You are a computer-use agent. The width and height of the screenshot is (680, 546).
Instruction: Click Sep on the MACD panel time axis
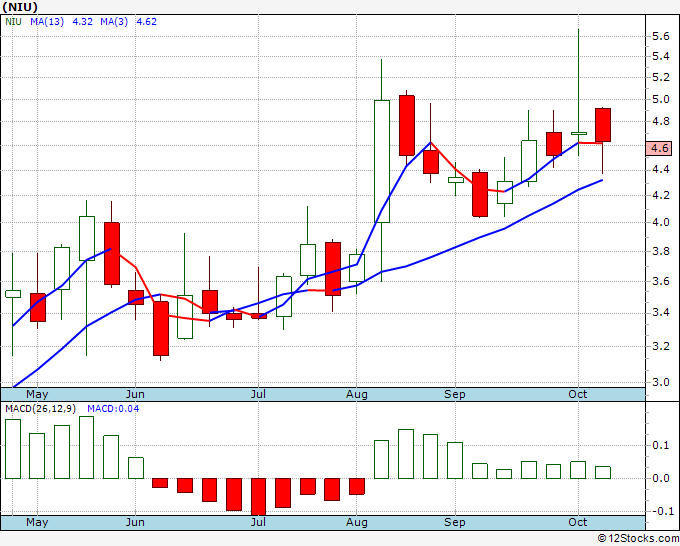(x=454, y=522)
